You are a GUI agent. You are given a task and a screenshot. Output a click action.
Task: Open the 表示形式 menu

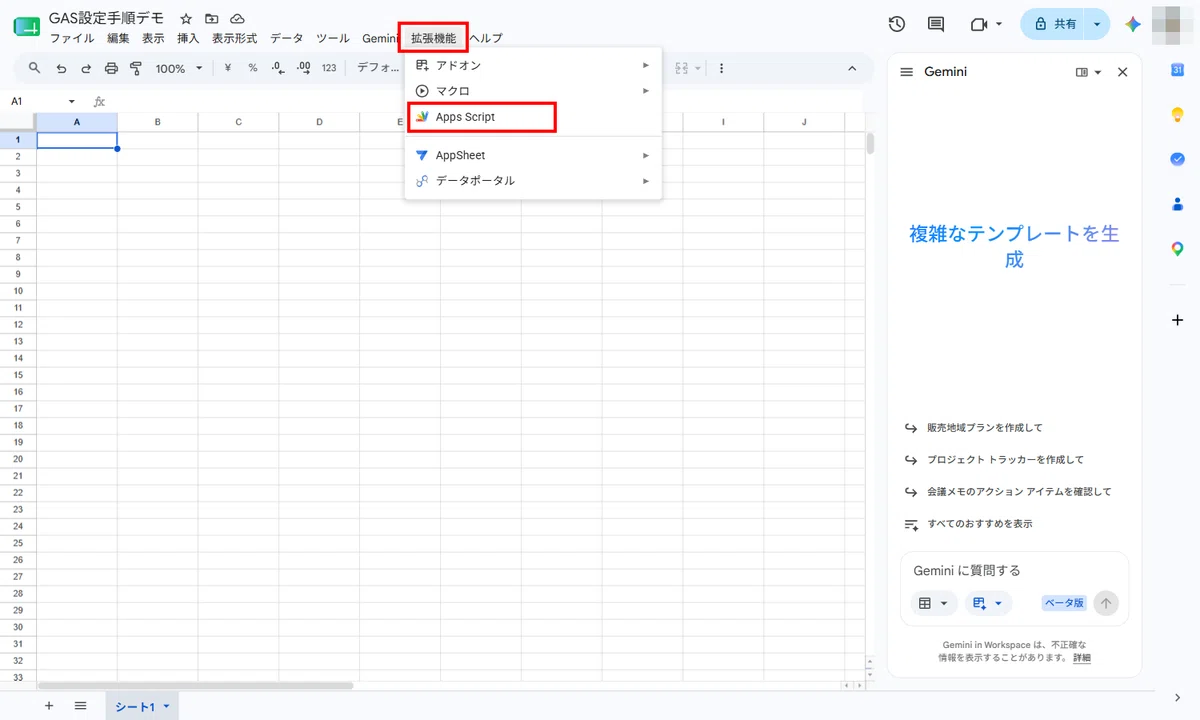(234, 38)
